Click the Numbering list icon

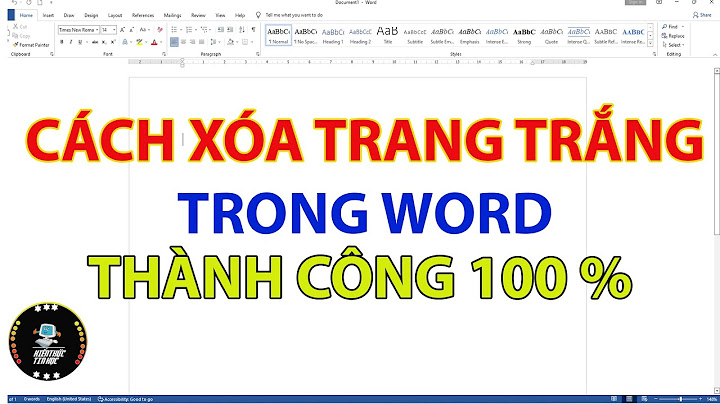point(190,30)
